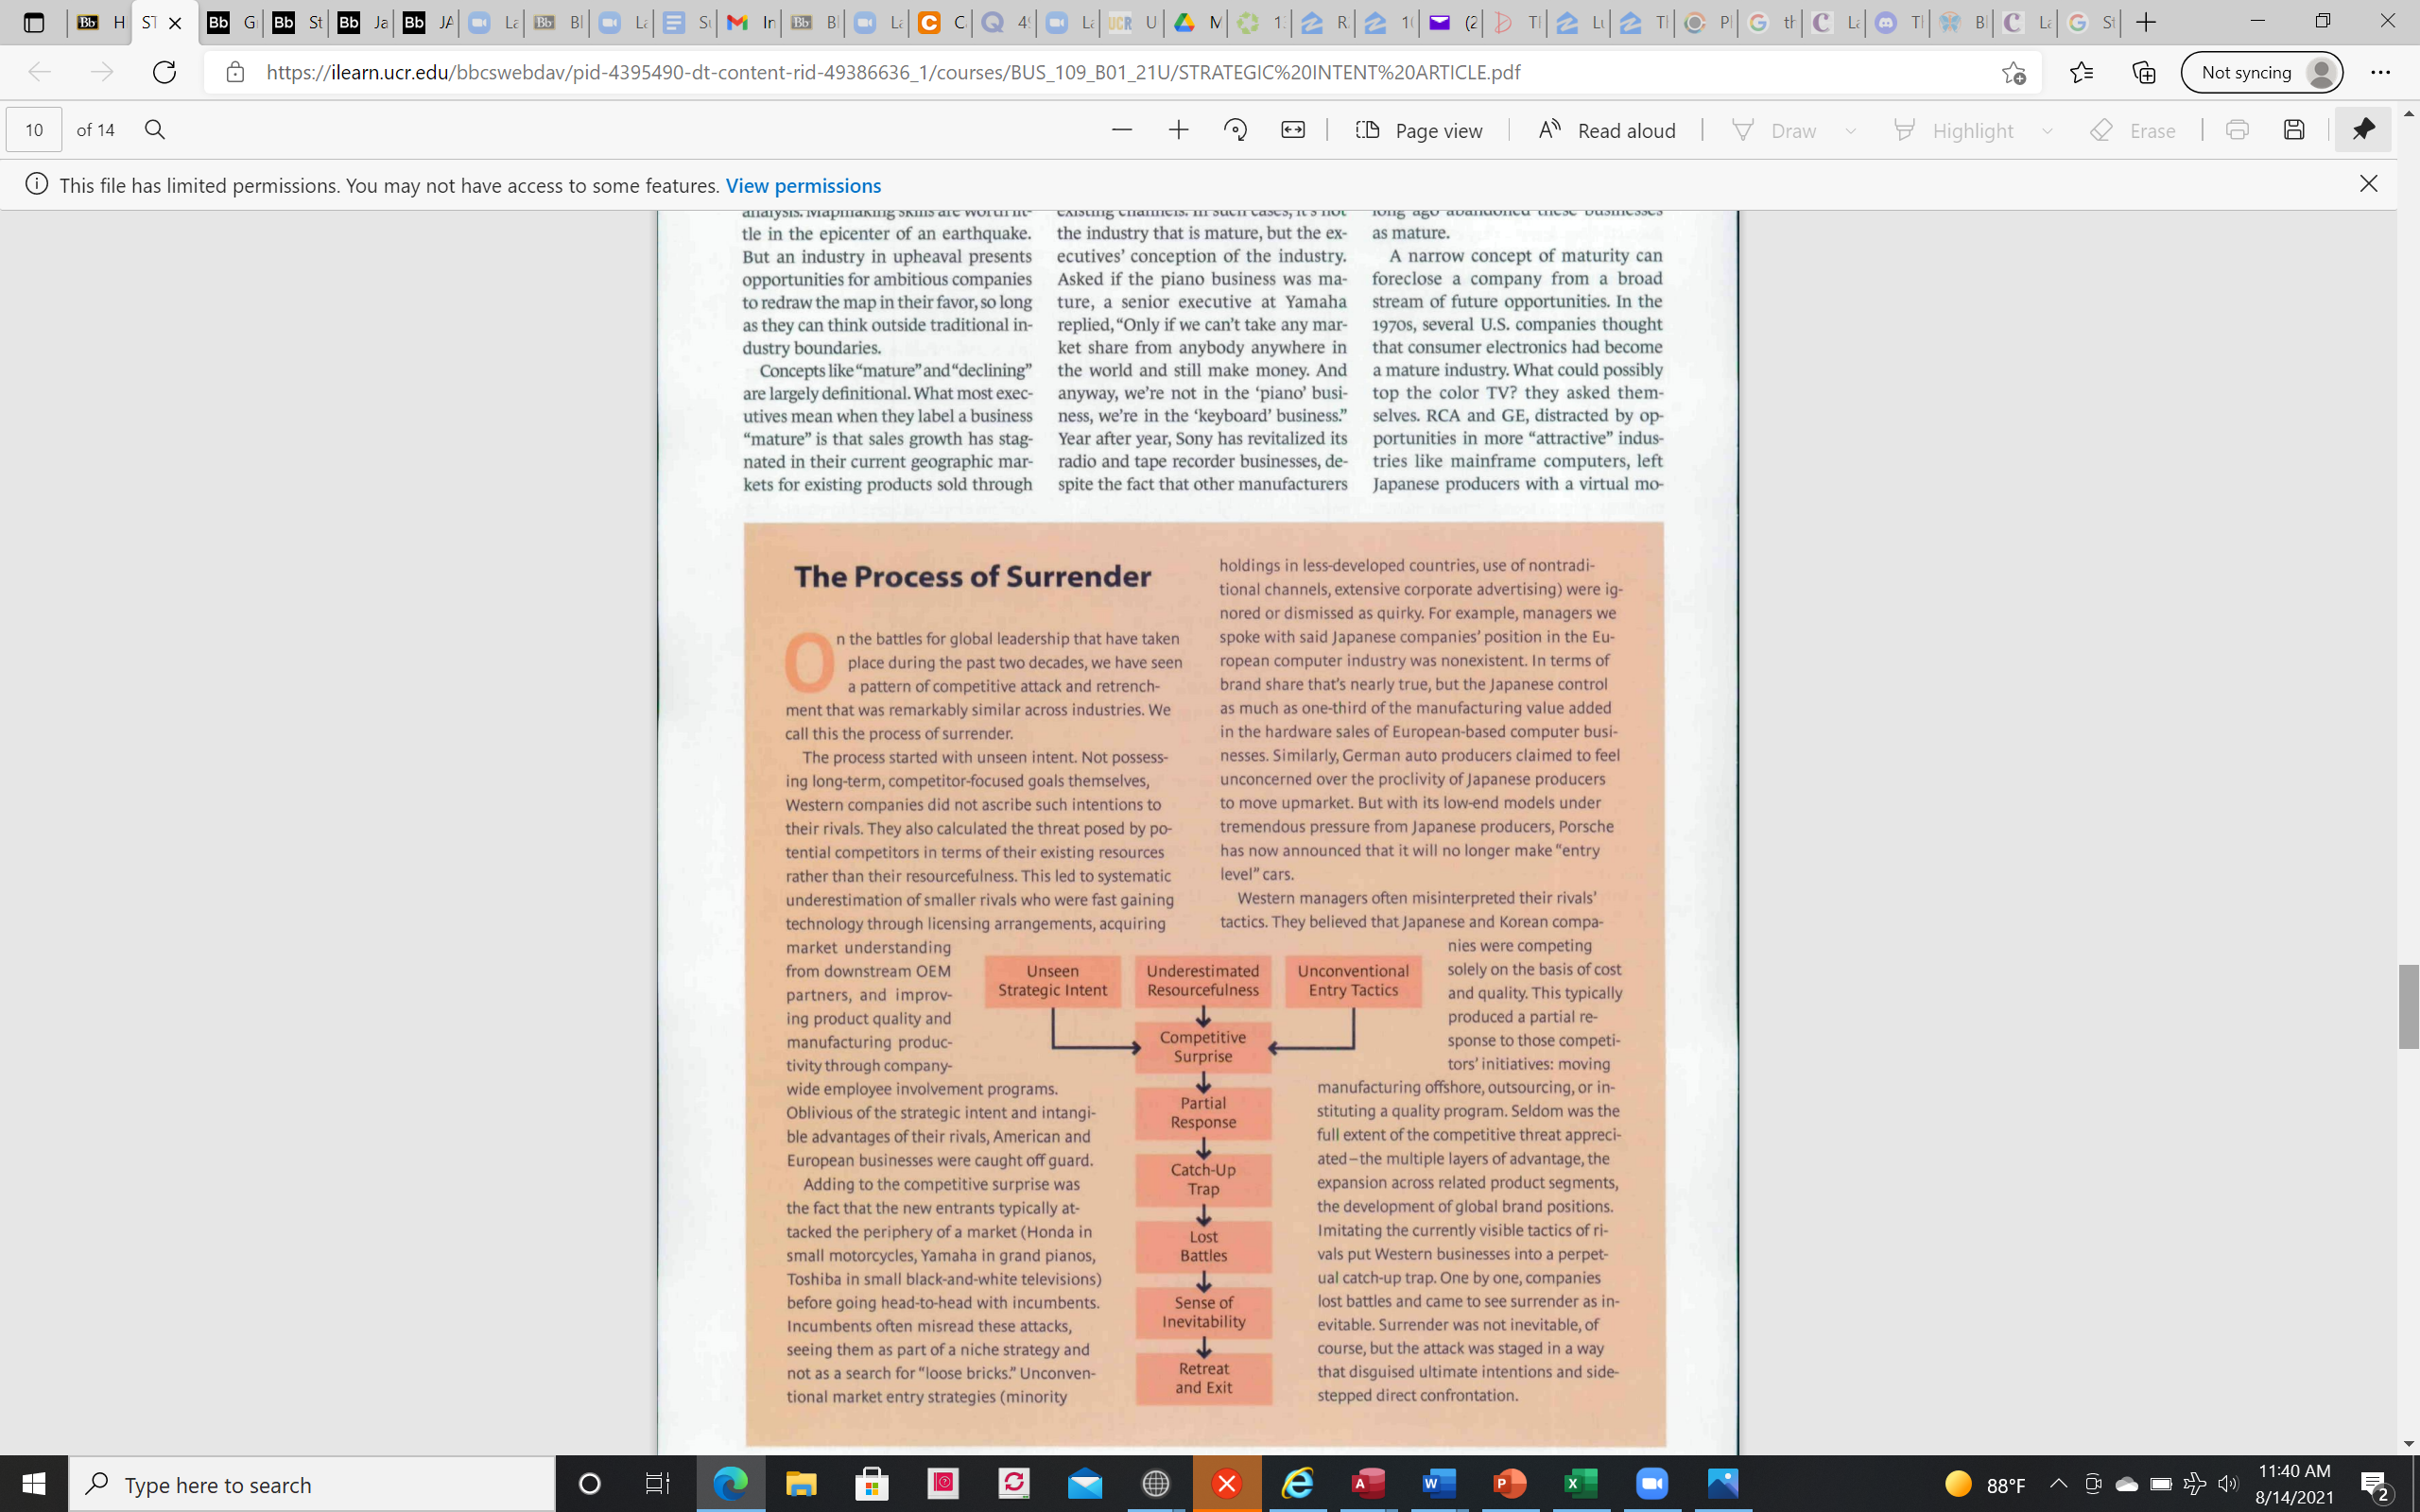
Task: Click the vertical scrollbar thumb
Action: pos(2408,1007)
